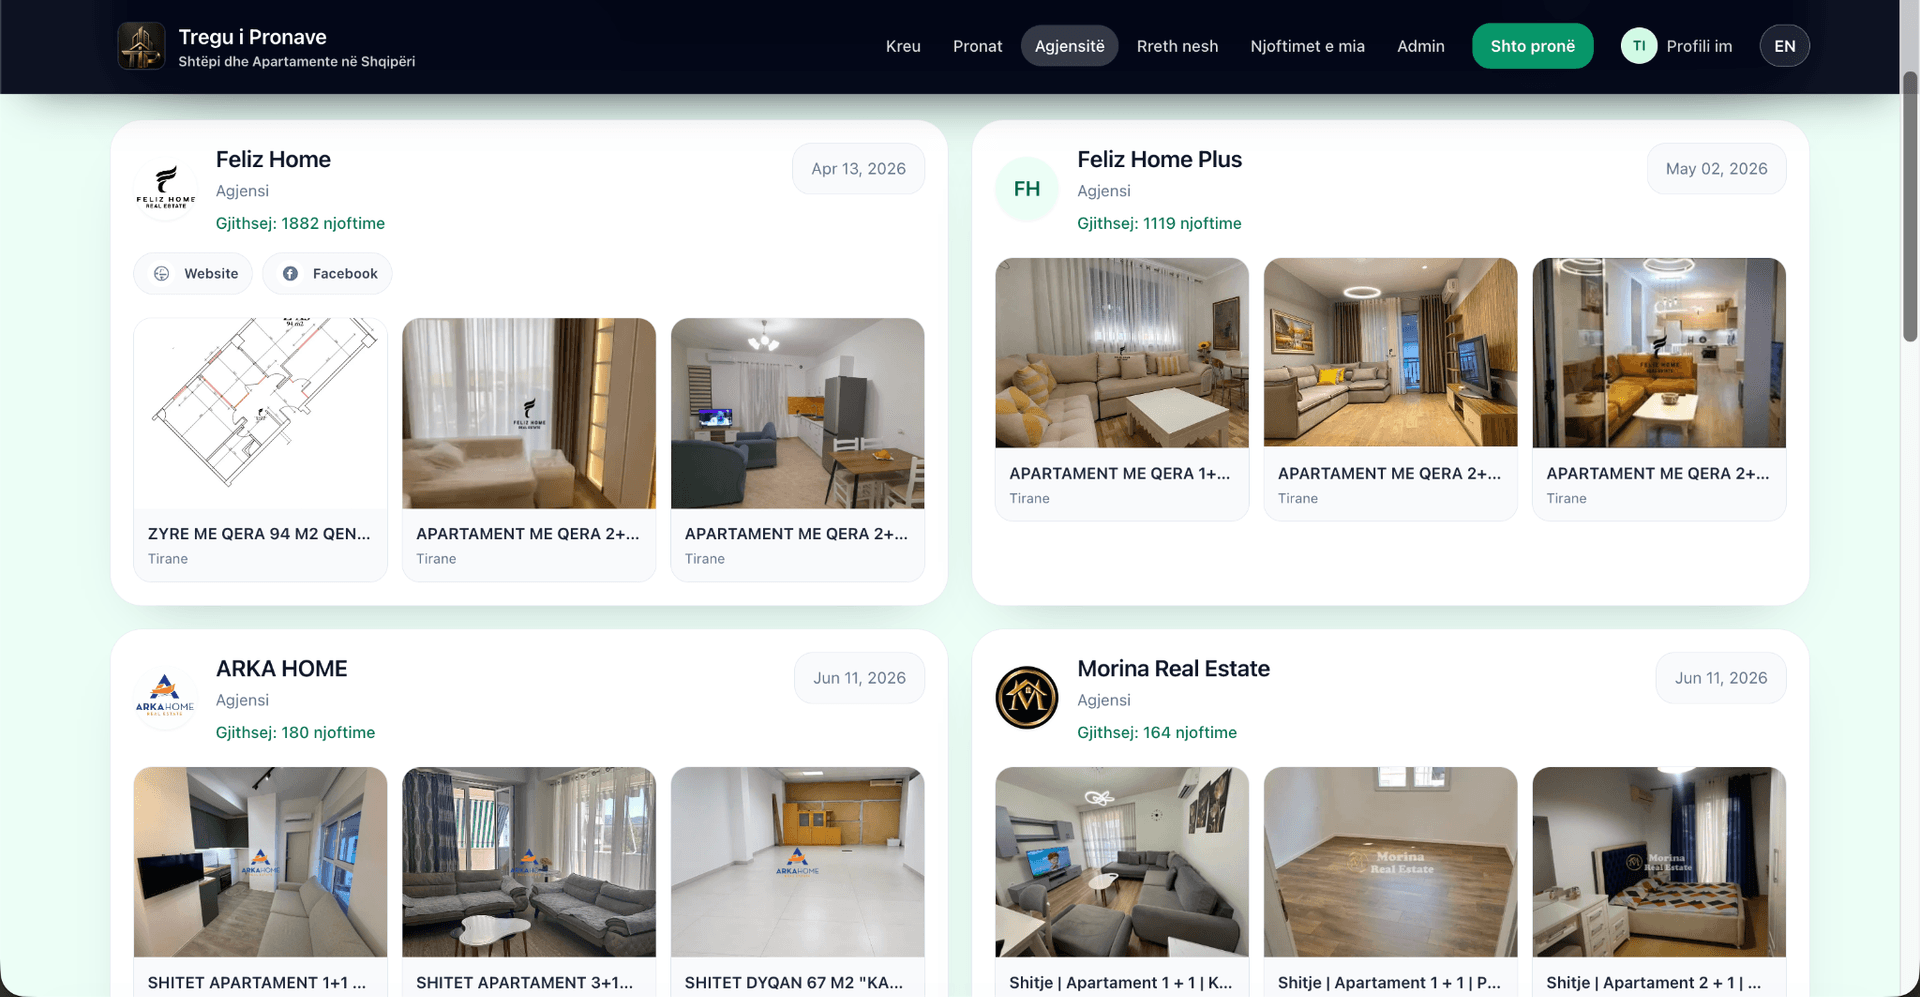Viewport: 1920px width, 997px height.
Task: Open Feliz Home's third listing photo with dining table
Action: [x=797, y=413]
